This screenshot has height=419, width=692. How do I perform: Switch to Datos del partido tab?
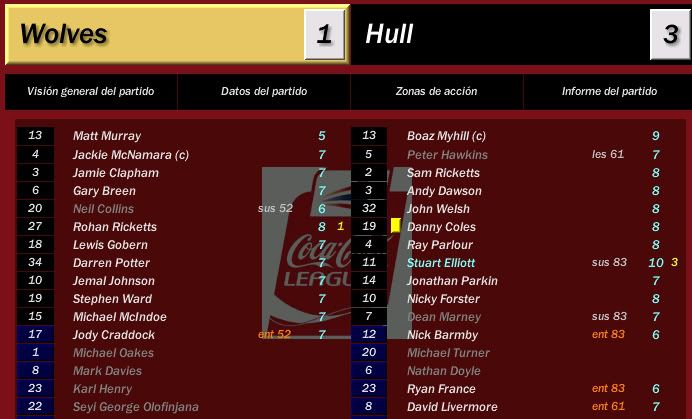coord(264,91)
